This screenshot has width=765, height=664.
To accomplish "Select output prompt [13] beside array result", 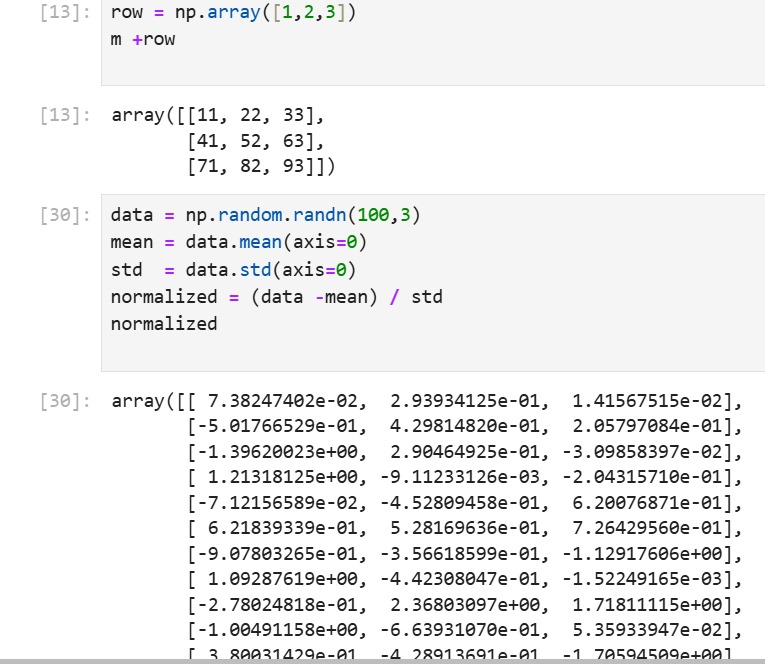I will click(x=65, y=116).
